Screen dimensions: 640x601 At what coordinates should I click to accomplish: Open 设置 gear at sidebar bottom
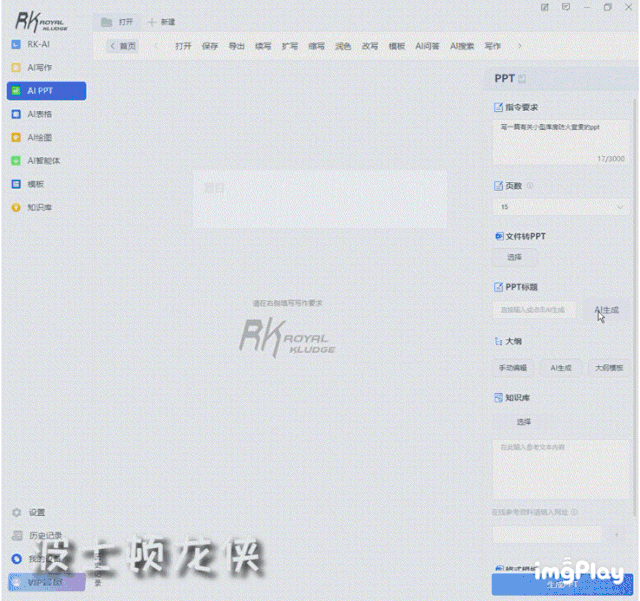(29, 512)
